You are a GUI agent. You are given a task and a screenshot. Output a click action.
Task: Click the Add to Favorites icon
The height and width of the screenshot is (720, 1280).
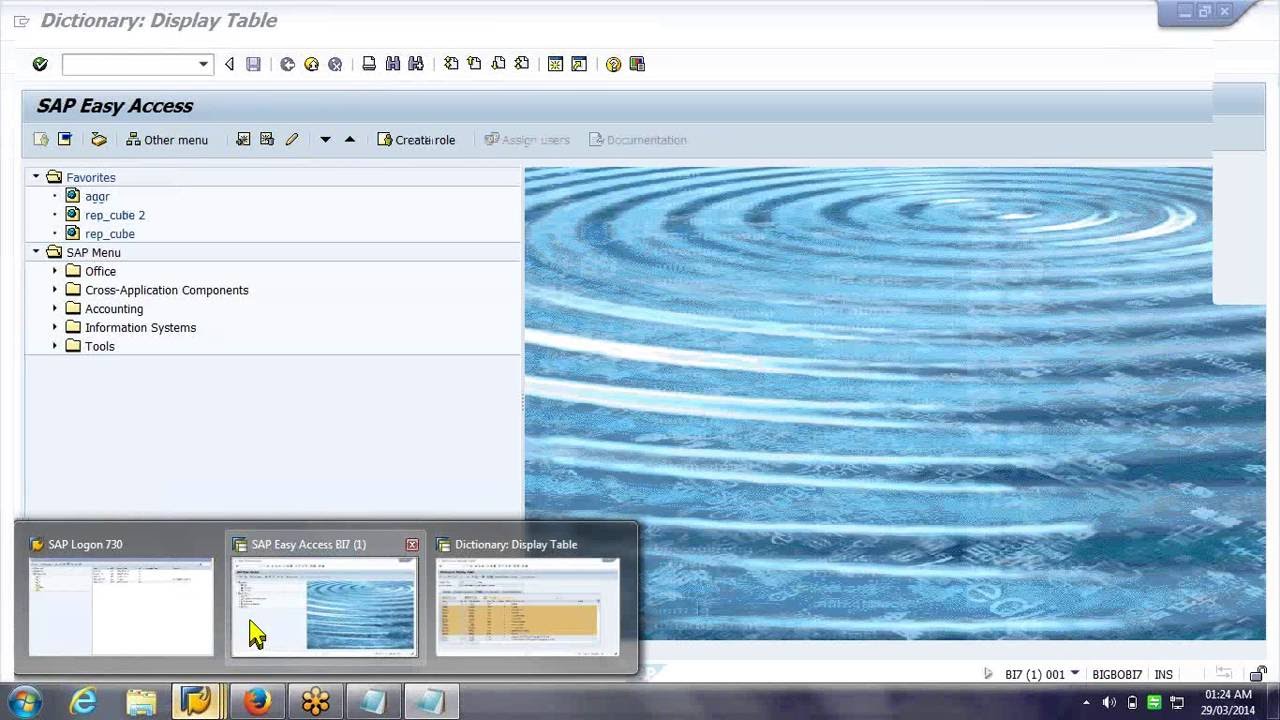[243, 139]
